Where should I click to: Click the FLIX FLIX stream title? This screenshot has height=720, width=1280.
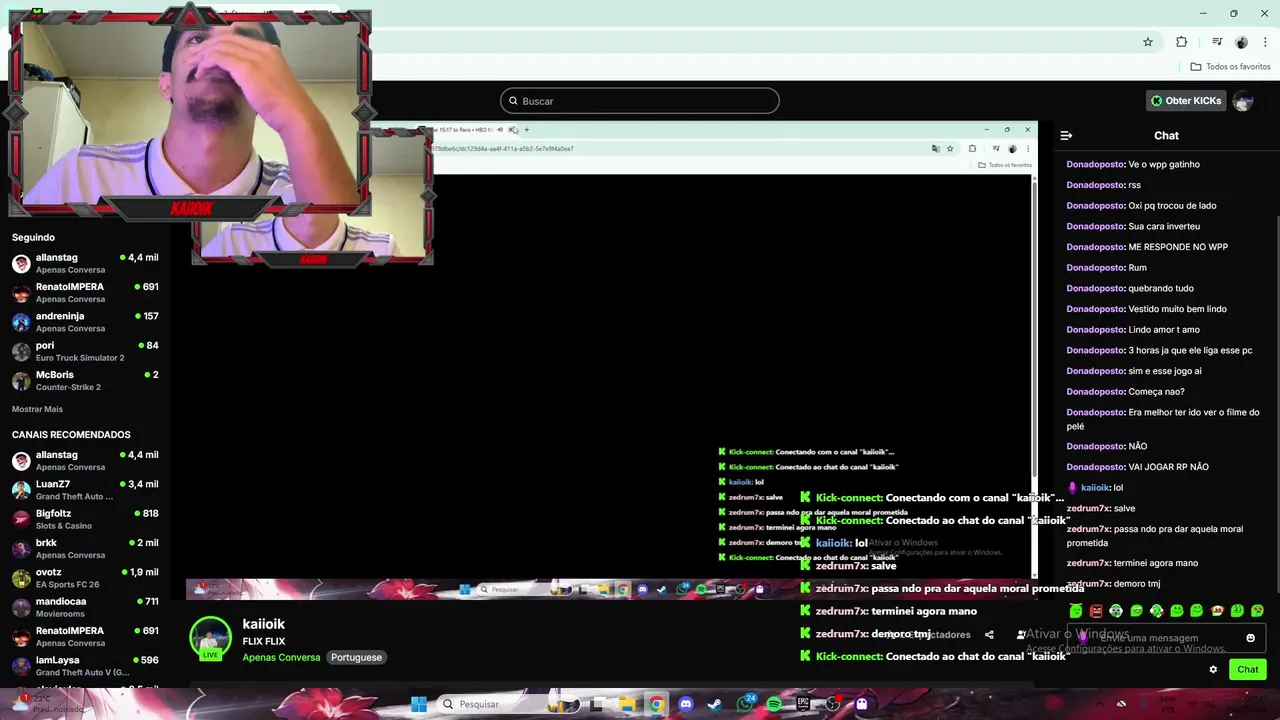click(263, 641)
